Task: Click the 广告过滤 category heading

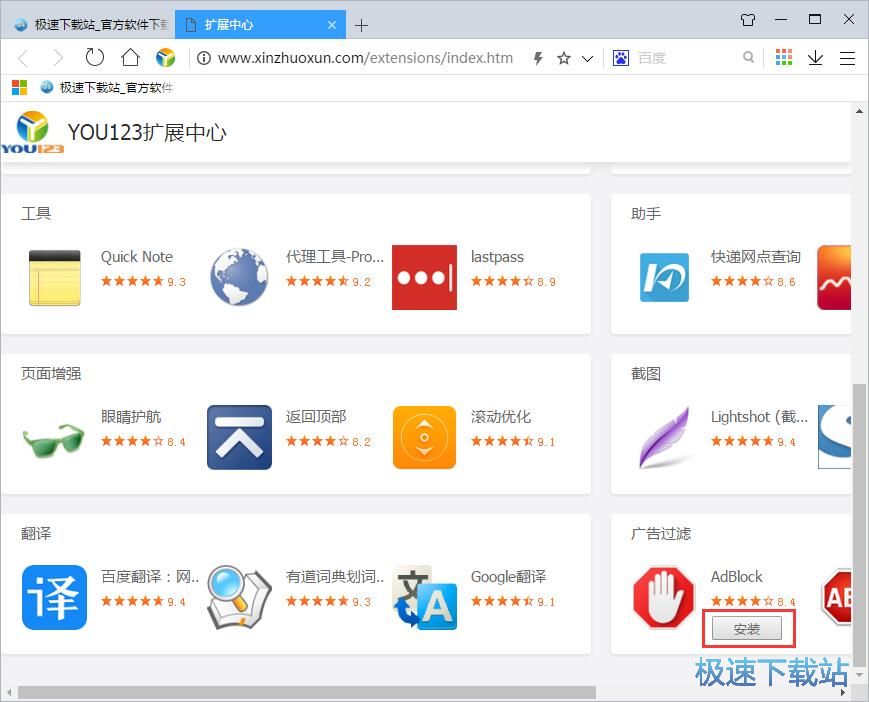Action: pyautogui.click(x=661, y=534)
